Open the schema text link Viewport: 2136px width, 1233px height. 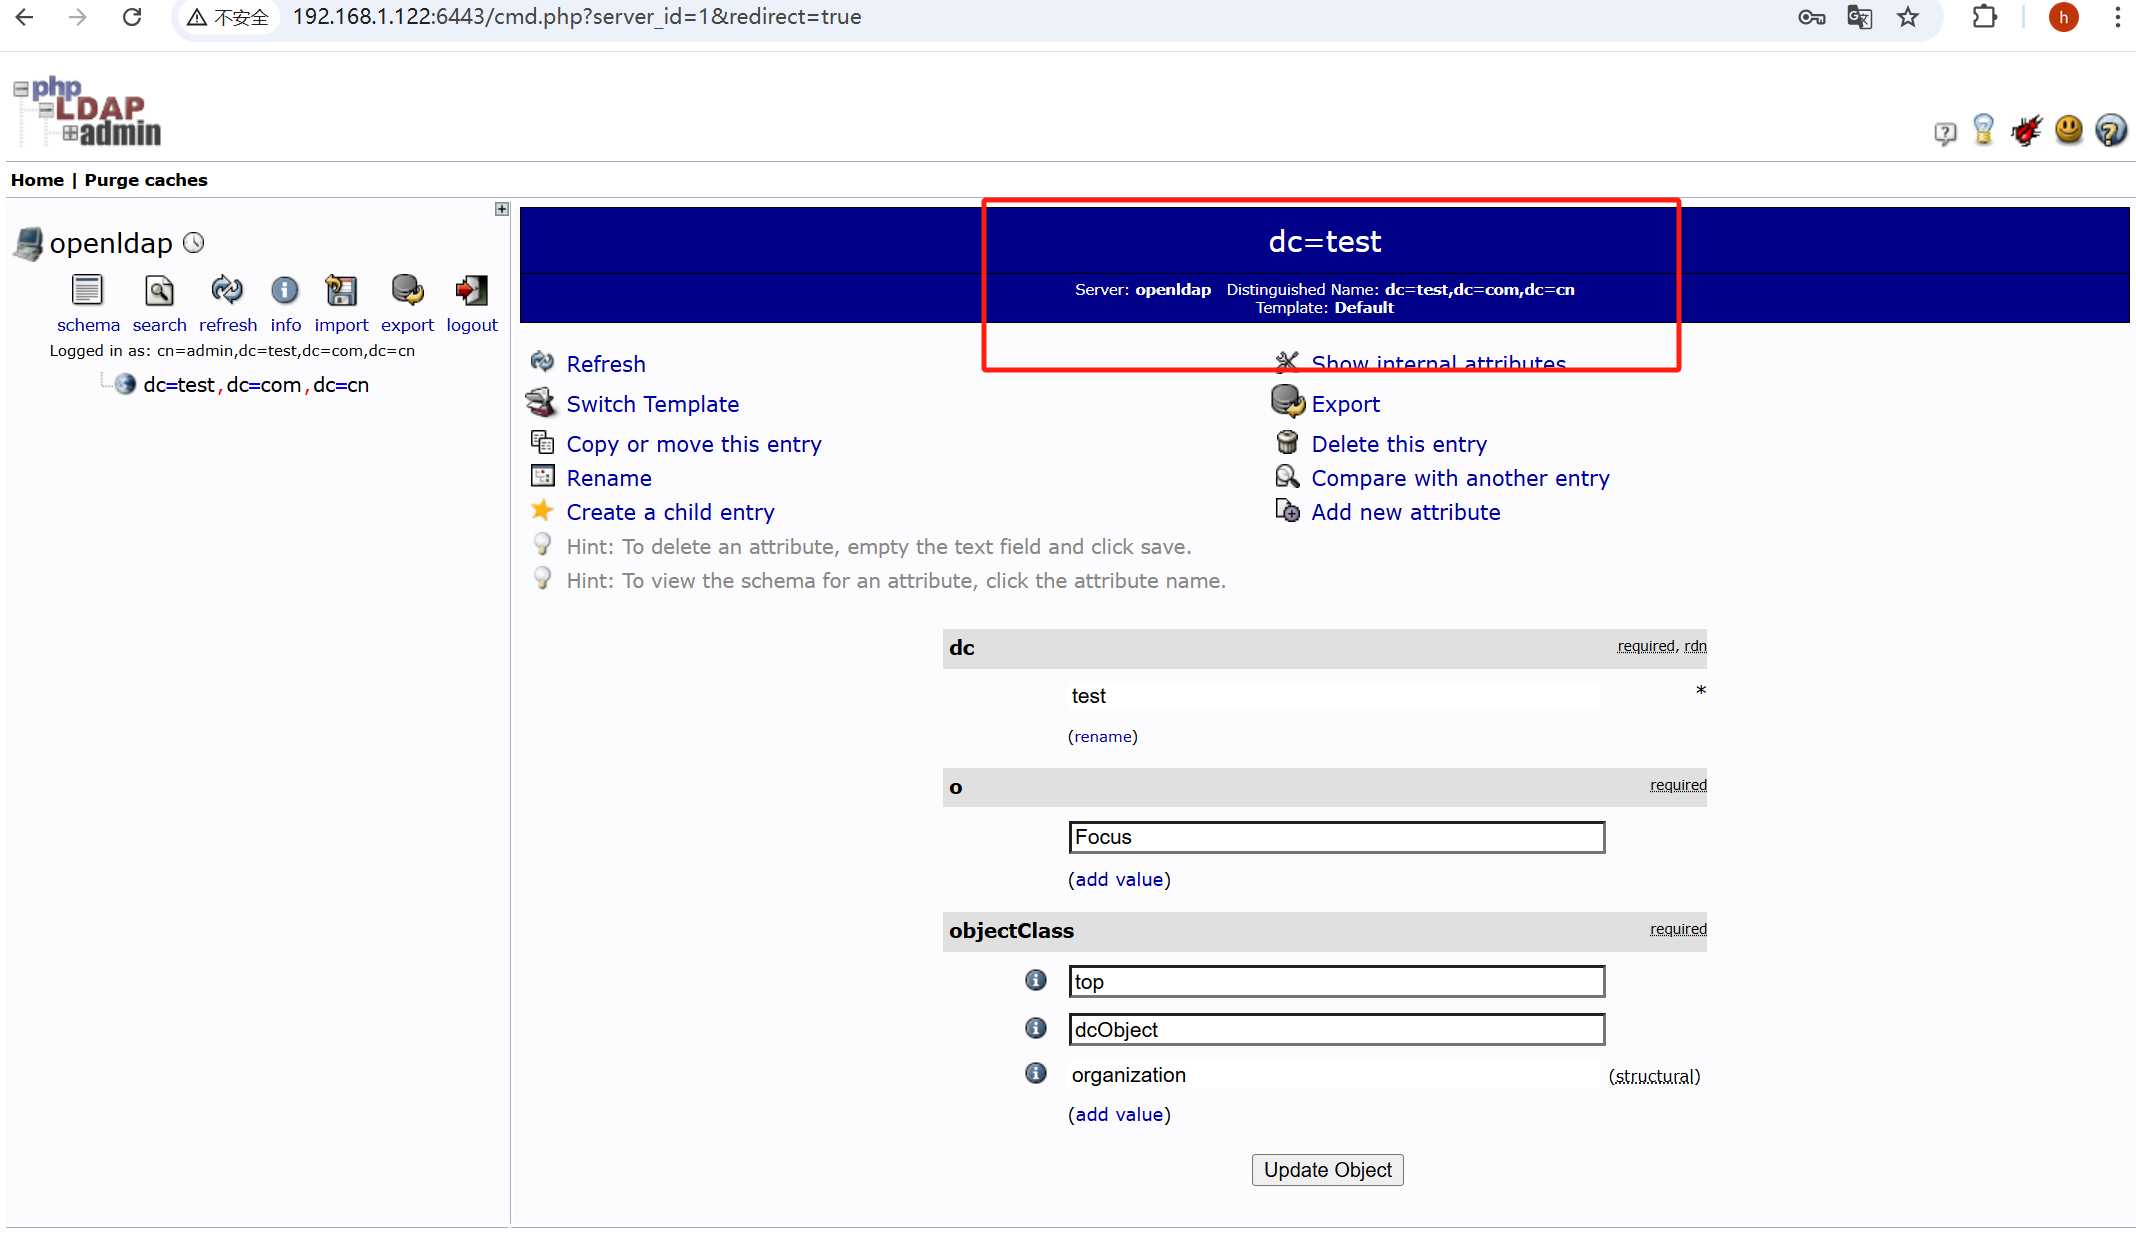click(x=88, y=325)
